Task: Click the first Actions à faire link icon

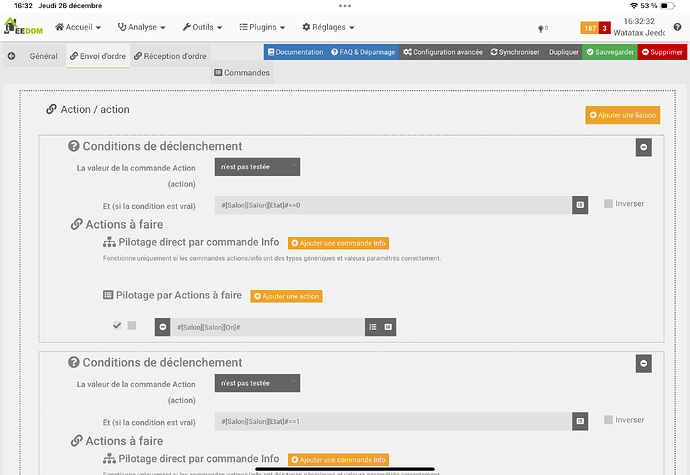Action: 77,225
